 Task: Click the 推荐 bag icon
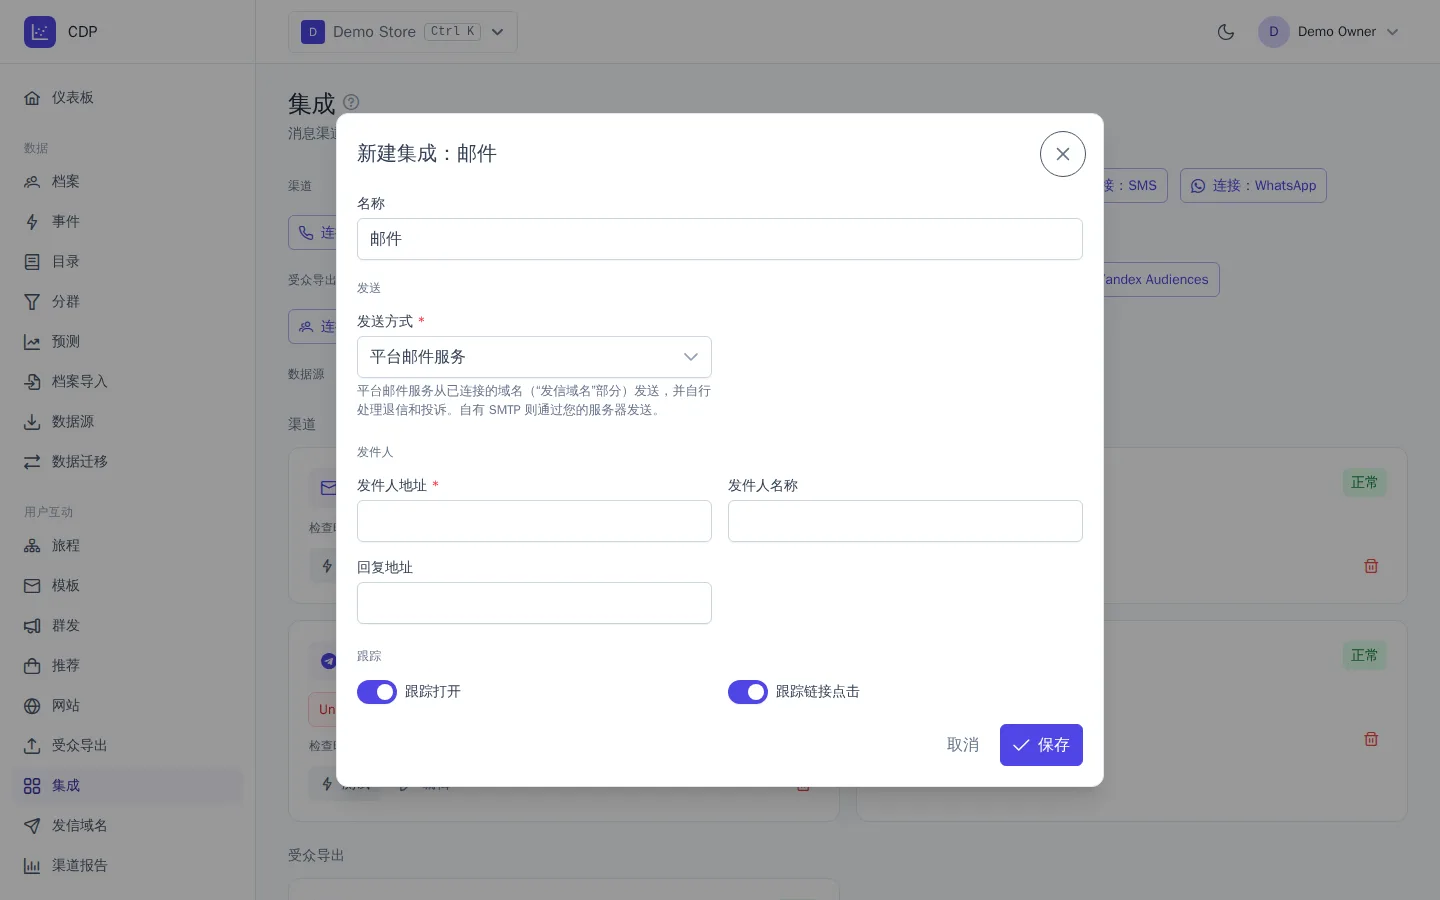pyautogui.click(x=32, y=666)
